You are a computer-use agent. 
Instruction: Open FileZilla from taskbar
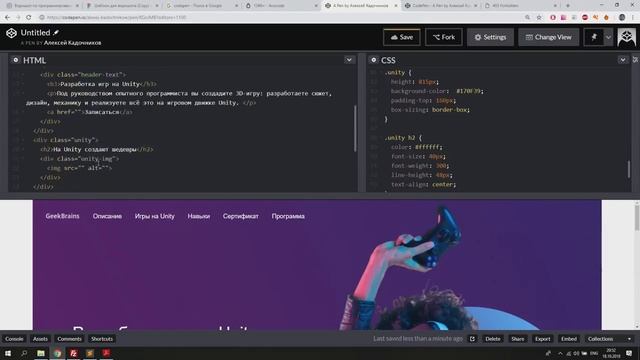click(73, 353)
